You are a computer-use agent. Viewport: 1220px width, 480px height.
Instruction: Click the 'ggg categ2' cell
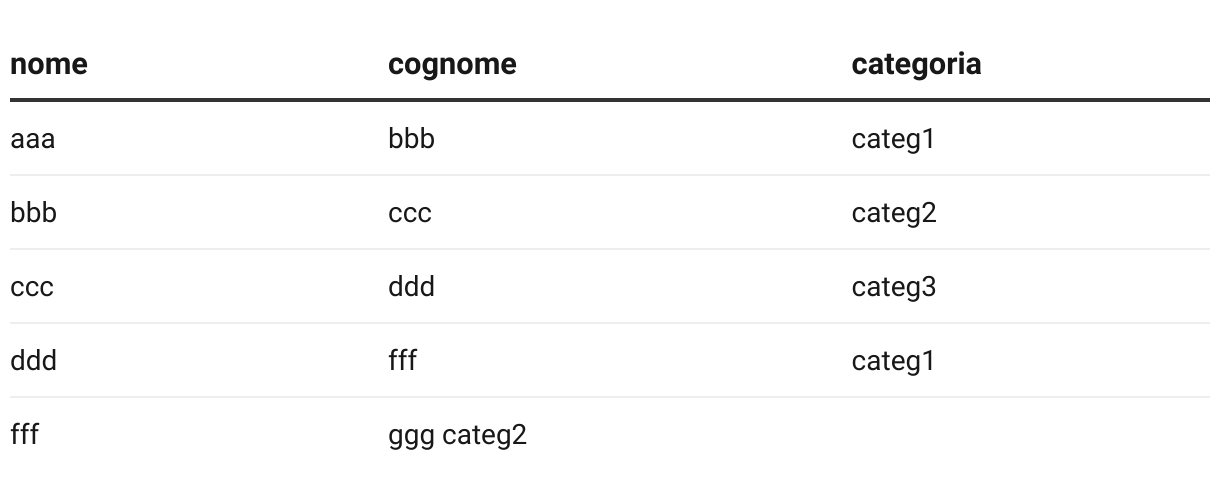click(457, 435)
